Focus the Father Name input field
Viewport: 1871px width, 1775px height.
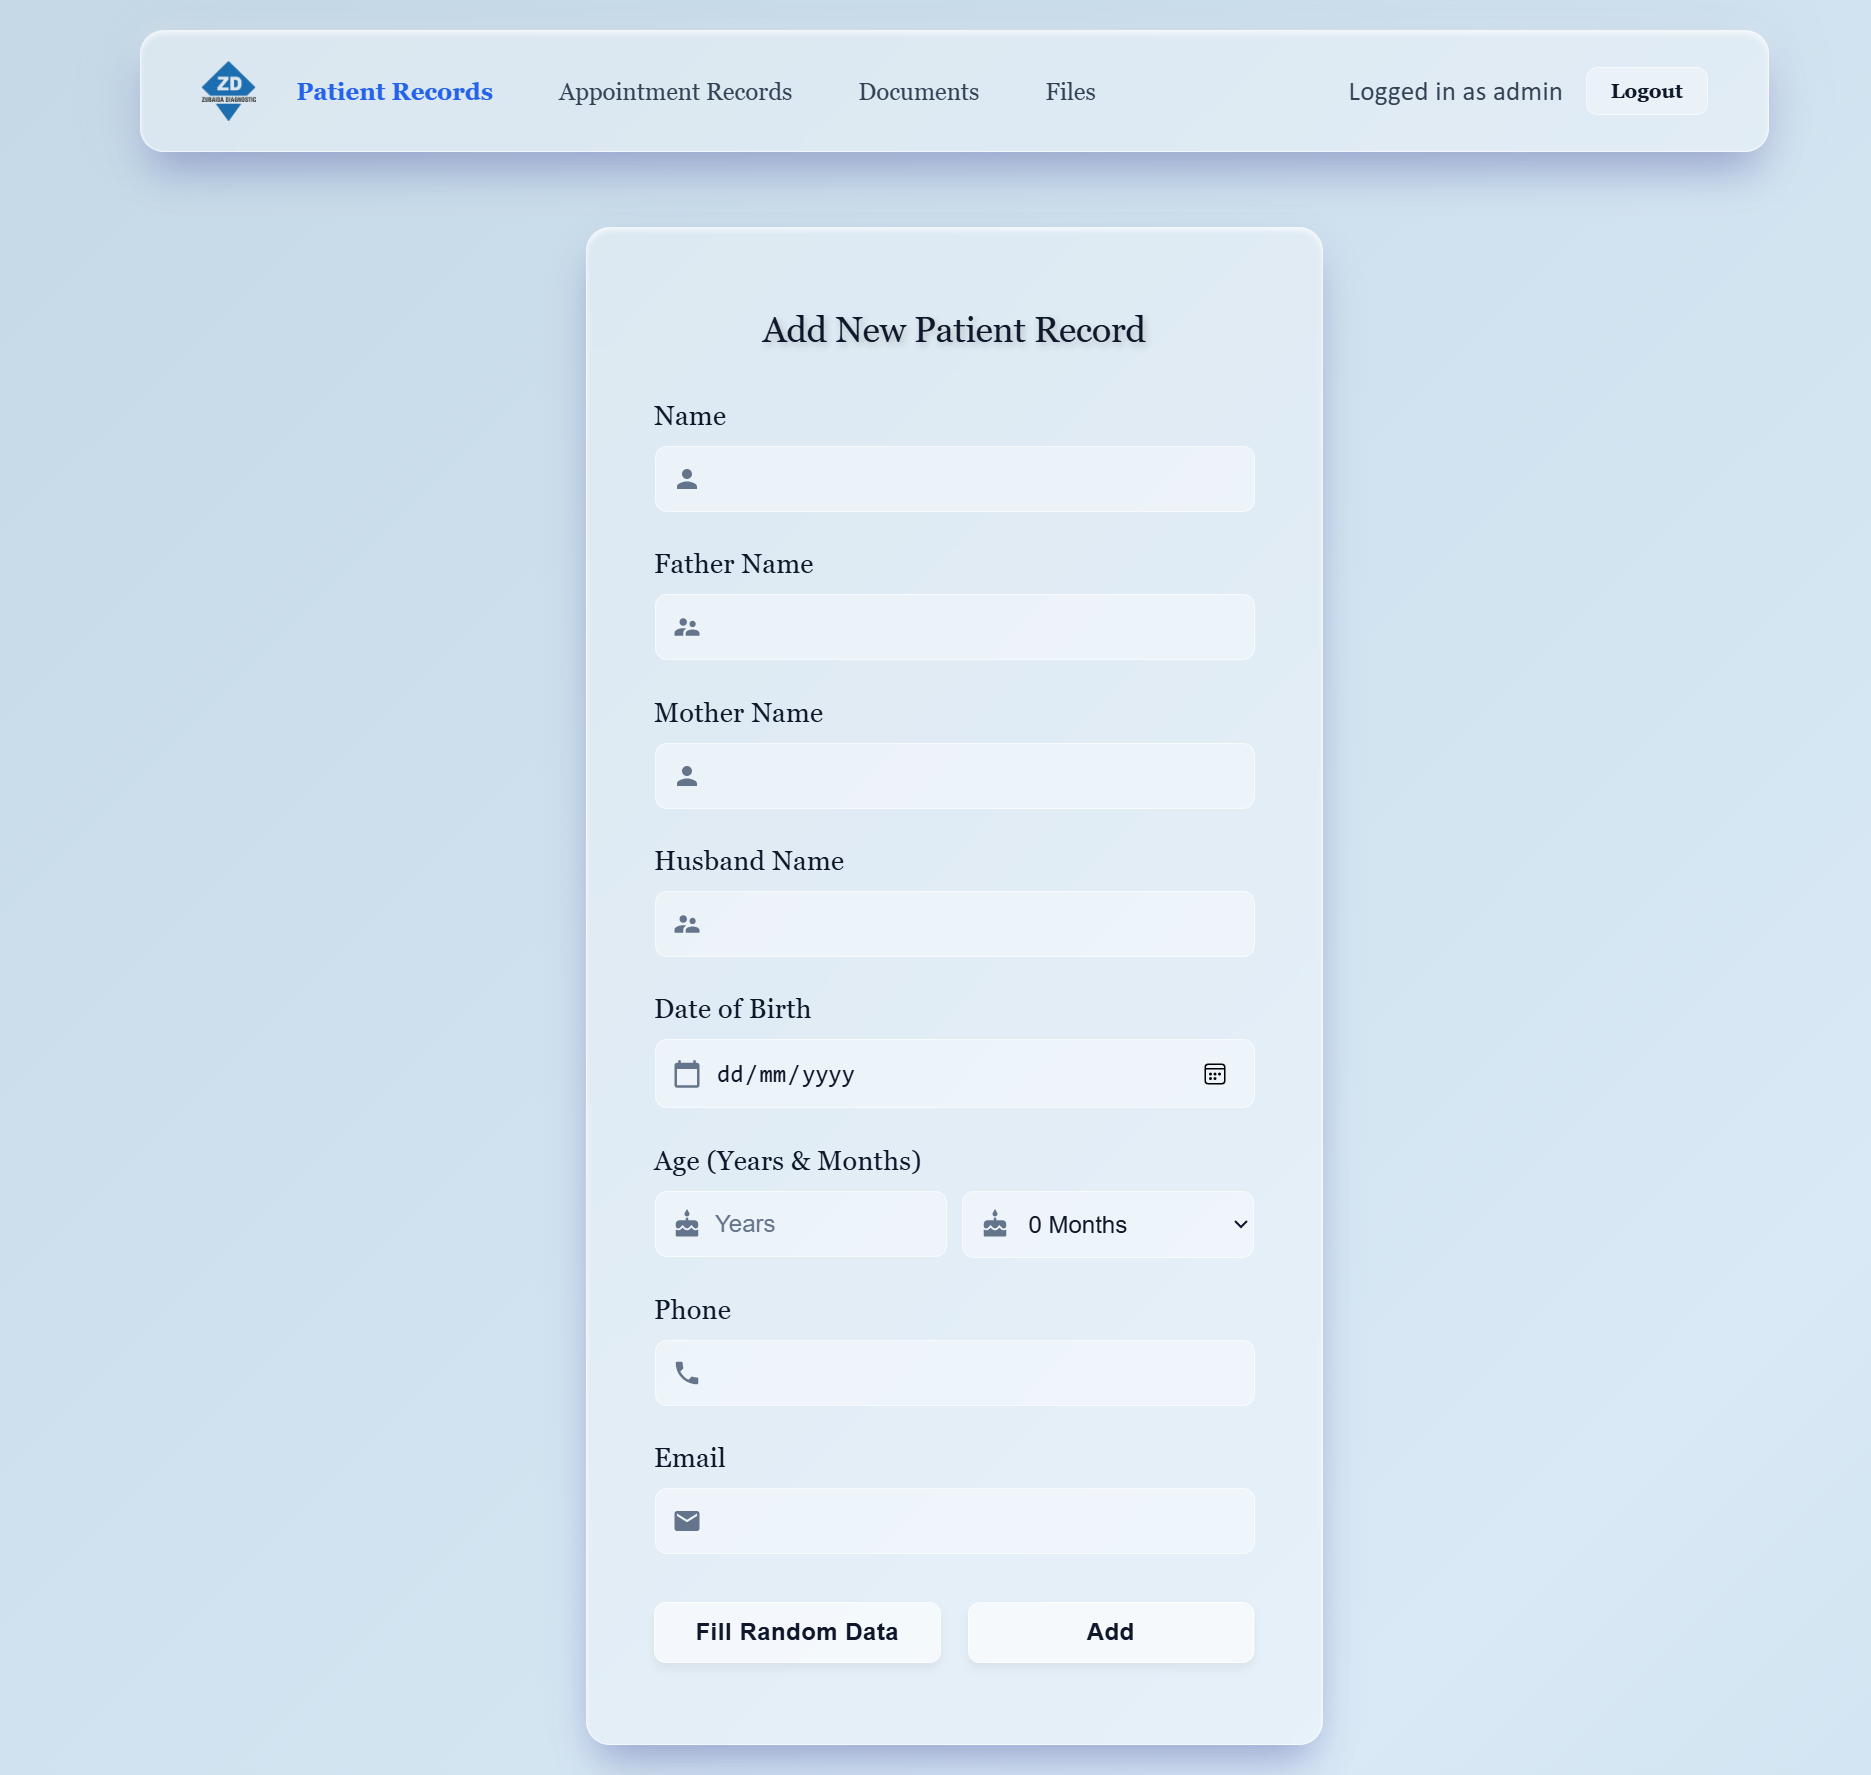[954, 627]
